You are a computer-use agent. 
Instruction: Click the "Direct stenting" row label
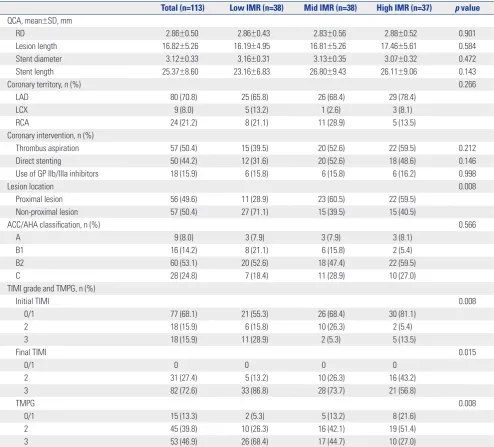coord(38,161)
